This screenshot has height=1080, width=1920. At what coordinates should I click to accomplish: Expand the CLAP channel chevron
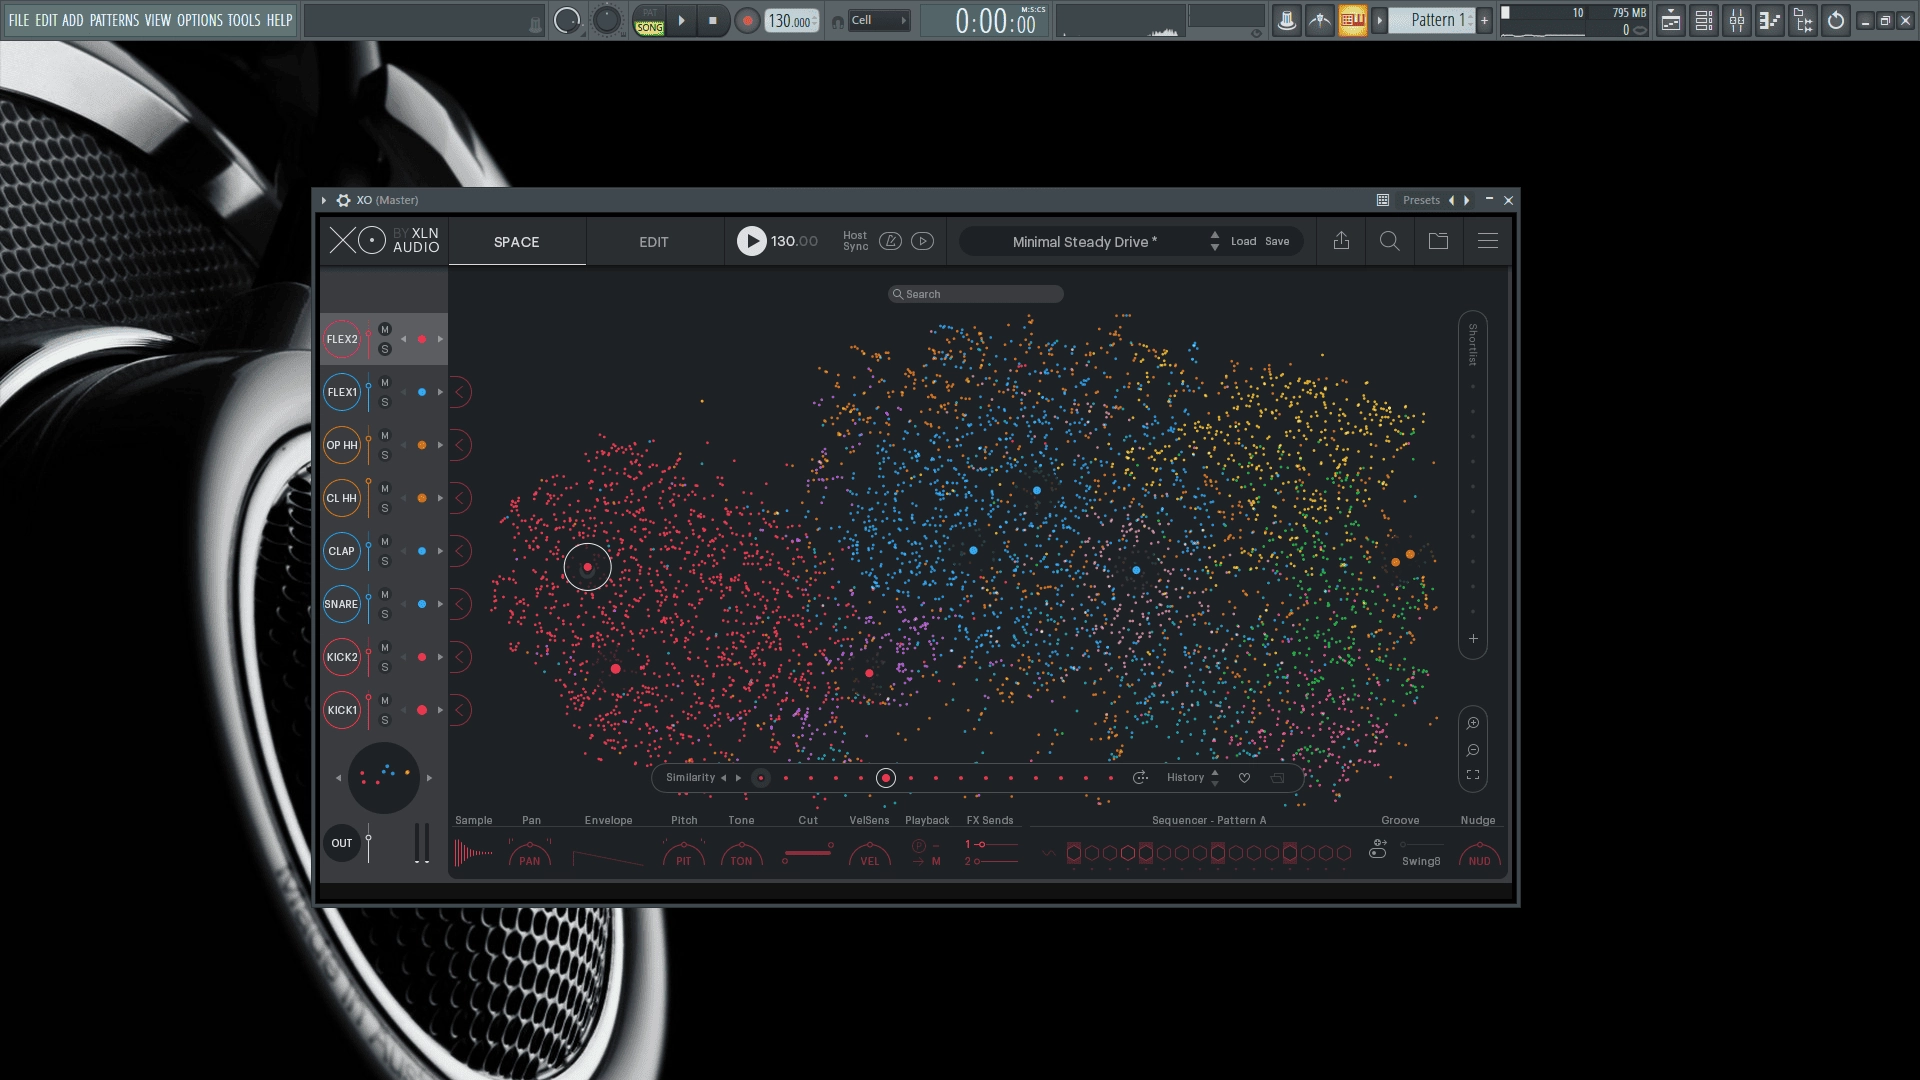[460, 551]
